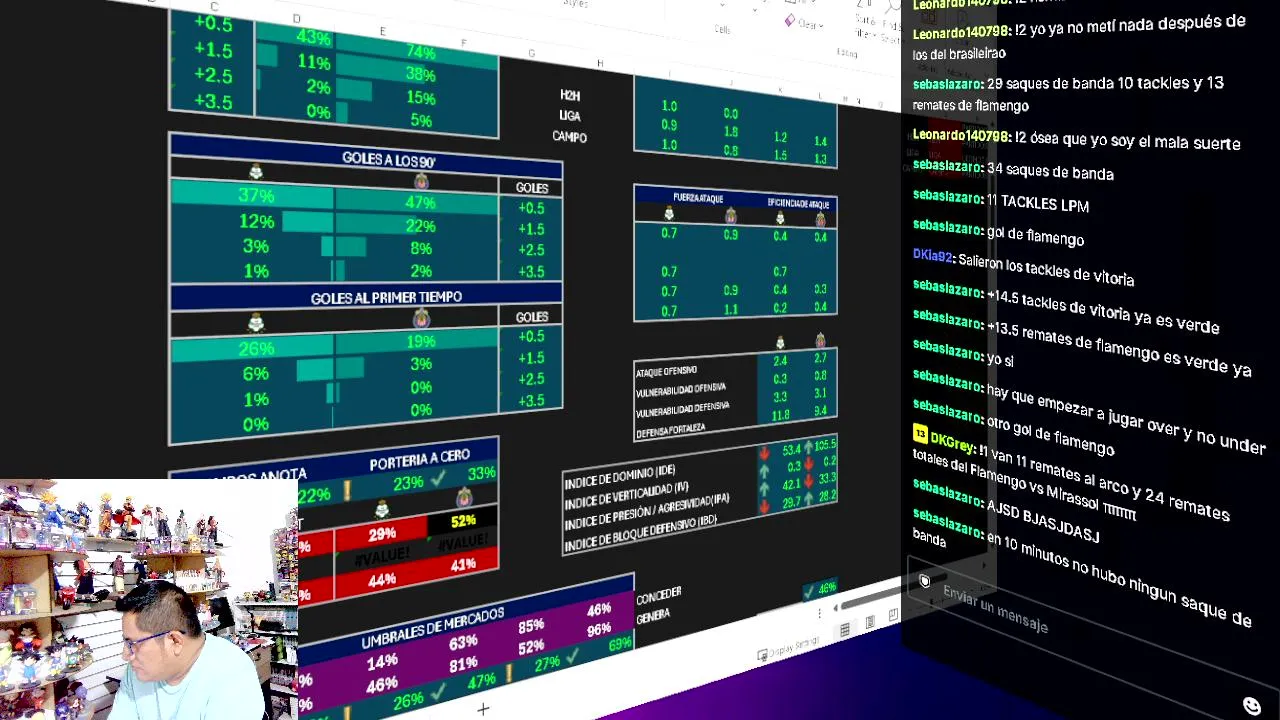Select the EFICIENCIA ATAQUE header
The image size is (1280, 720).
point(798,203)
